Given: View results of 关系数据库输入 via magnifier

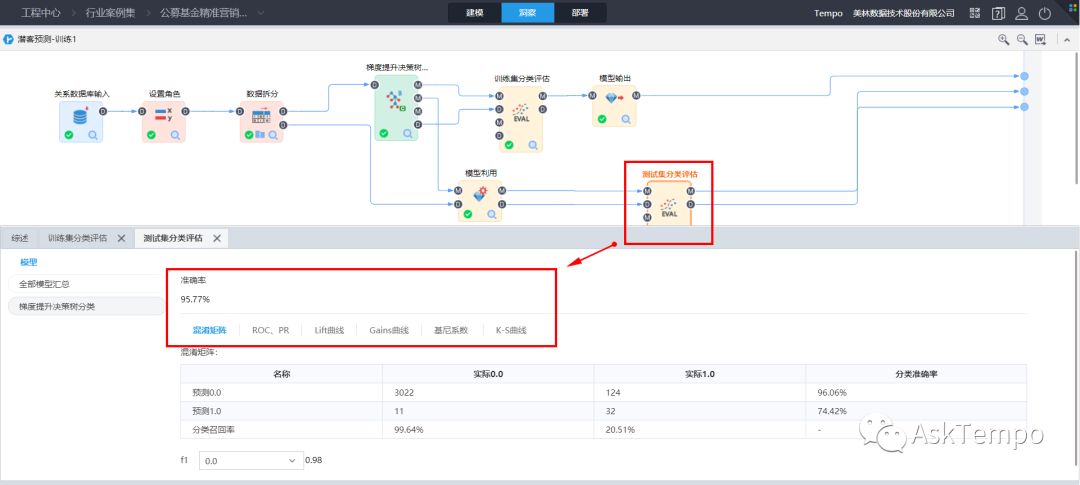Looking at the screenshot, I should (93, 135).
